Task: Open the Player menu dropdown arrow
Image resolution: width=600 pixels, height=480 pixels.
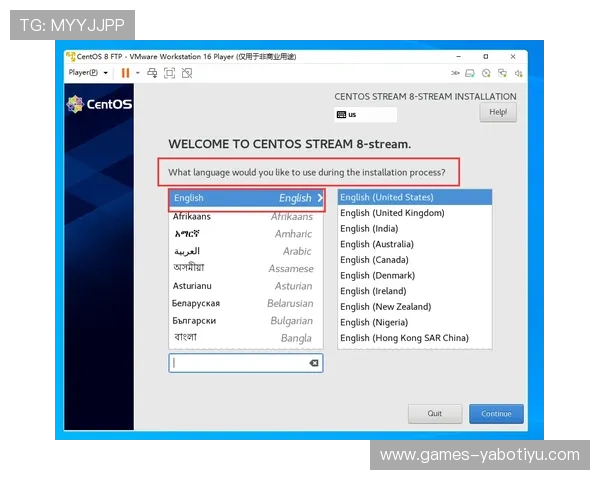Action: coord(106,73)
